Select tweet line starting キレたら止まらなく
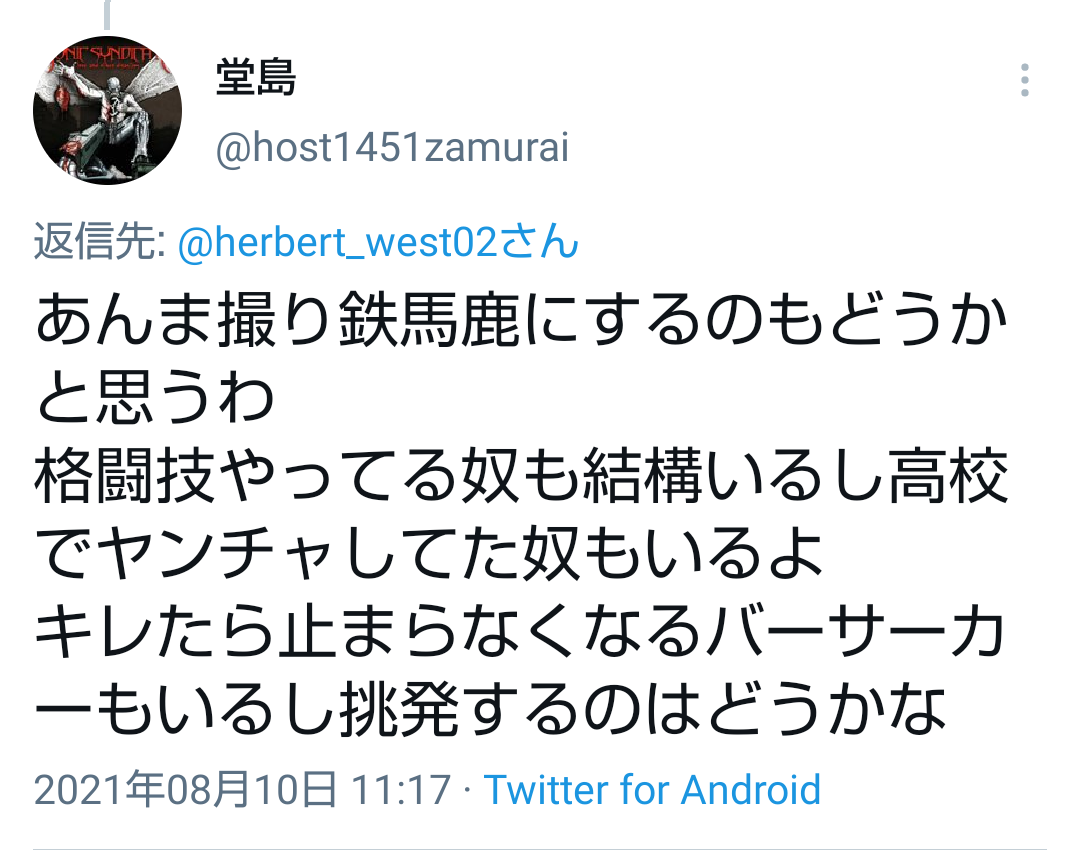The height and width of the screenshot is (854, 1080). [x=520, y=631]
